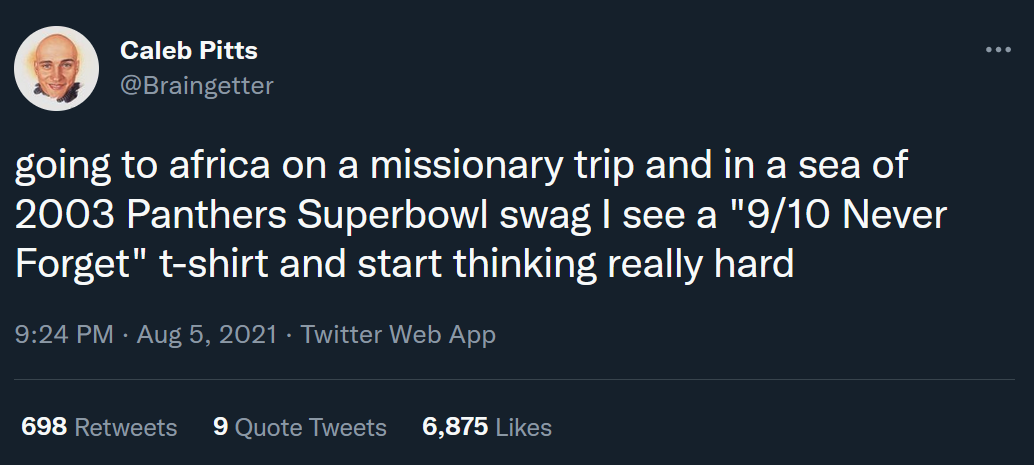Click the "Likes" label text
The width and height of the screenshot is (1034, 465).
coord(524,428)
